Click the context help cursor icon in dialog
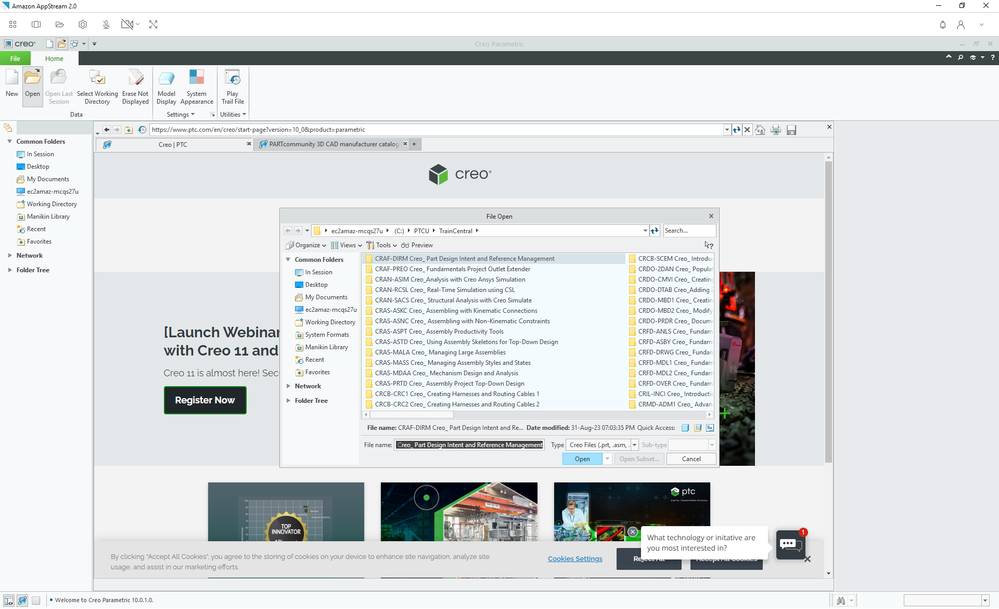The width and height of the screenshot is (999, 609). pyautogui.click(x=708, y=245)
